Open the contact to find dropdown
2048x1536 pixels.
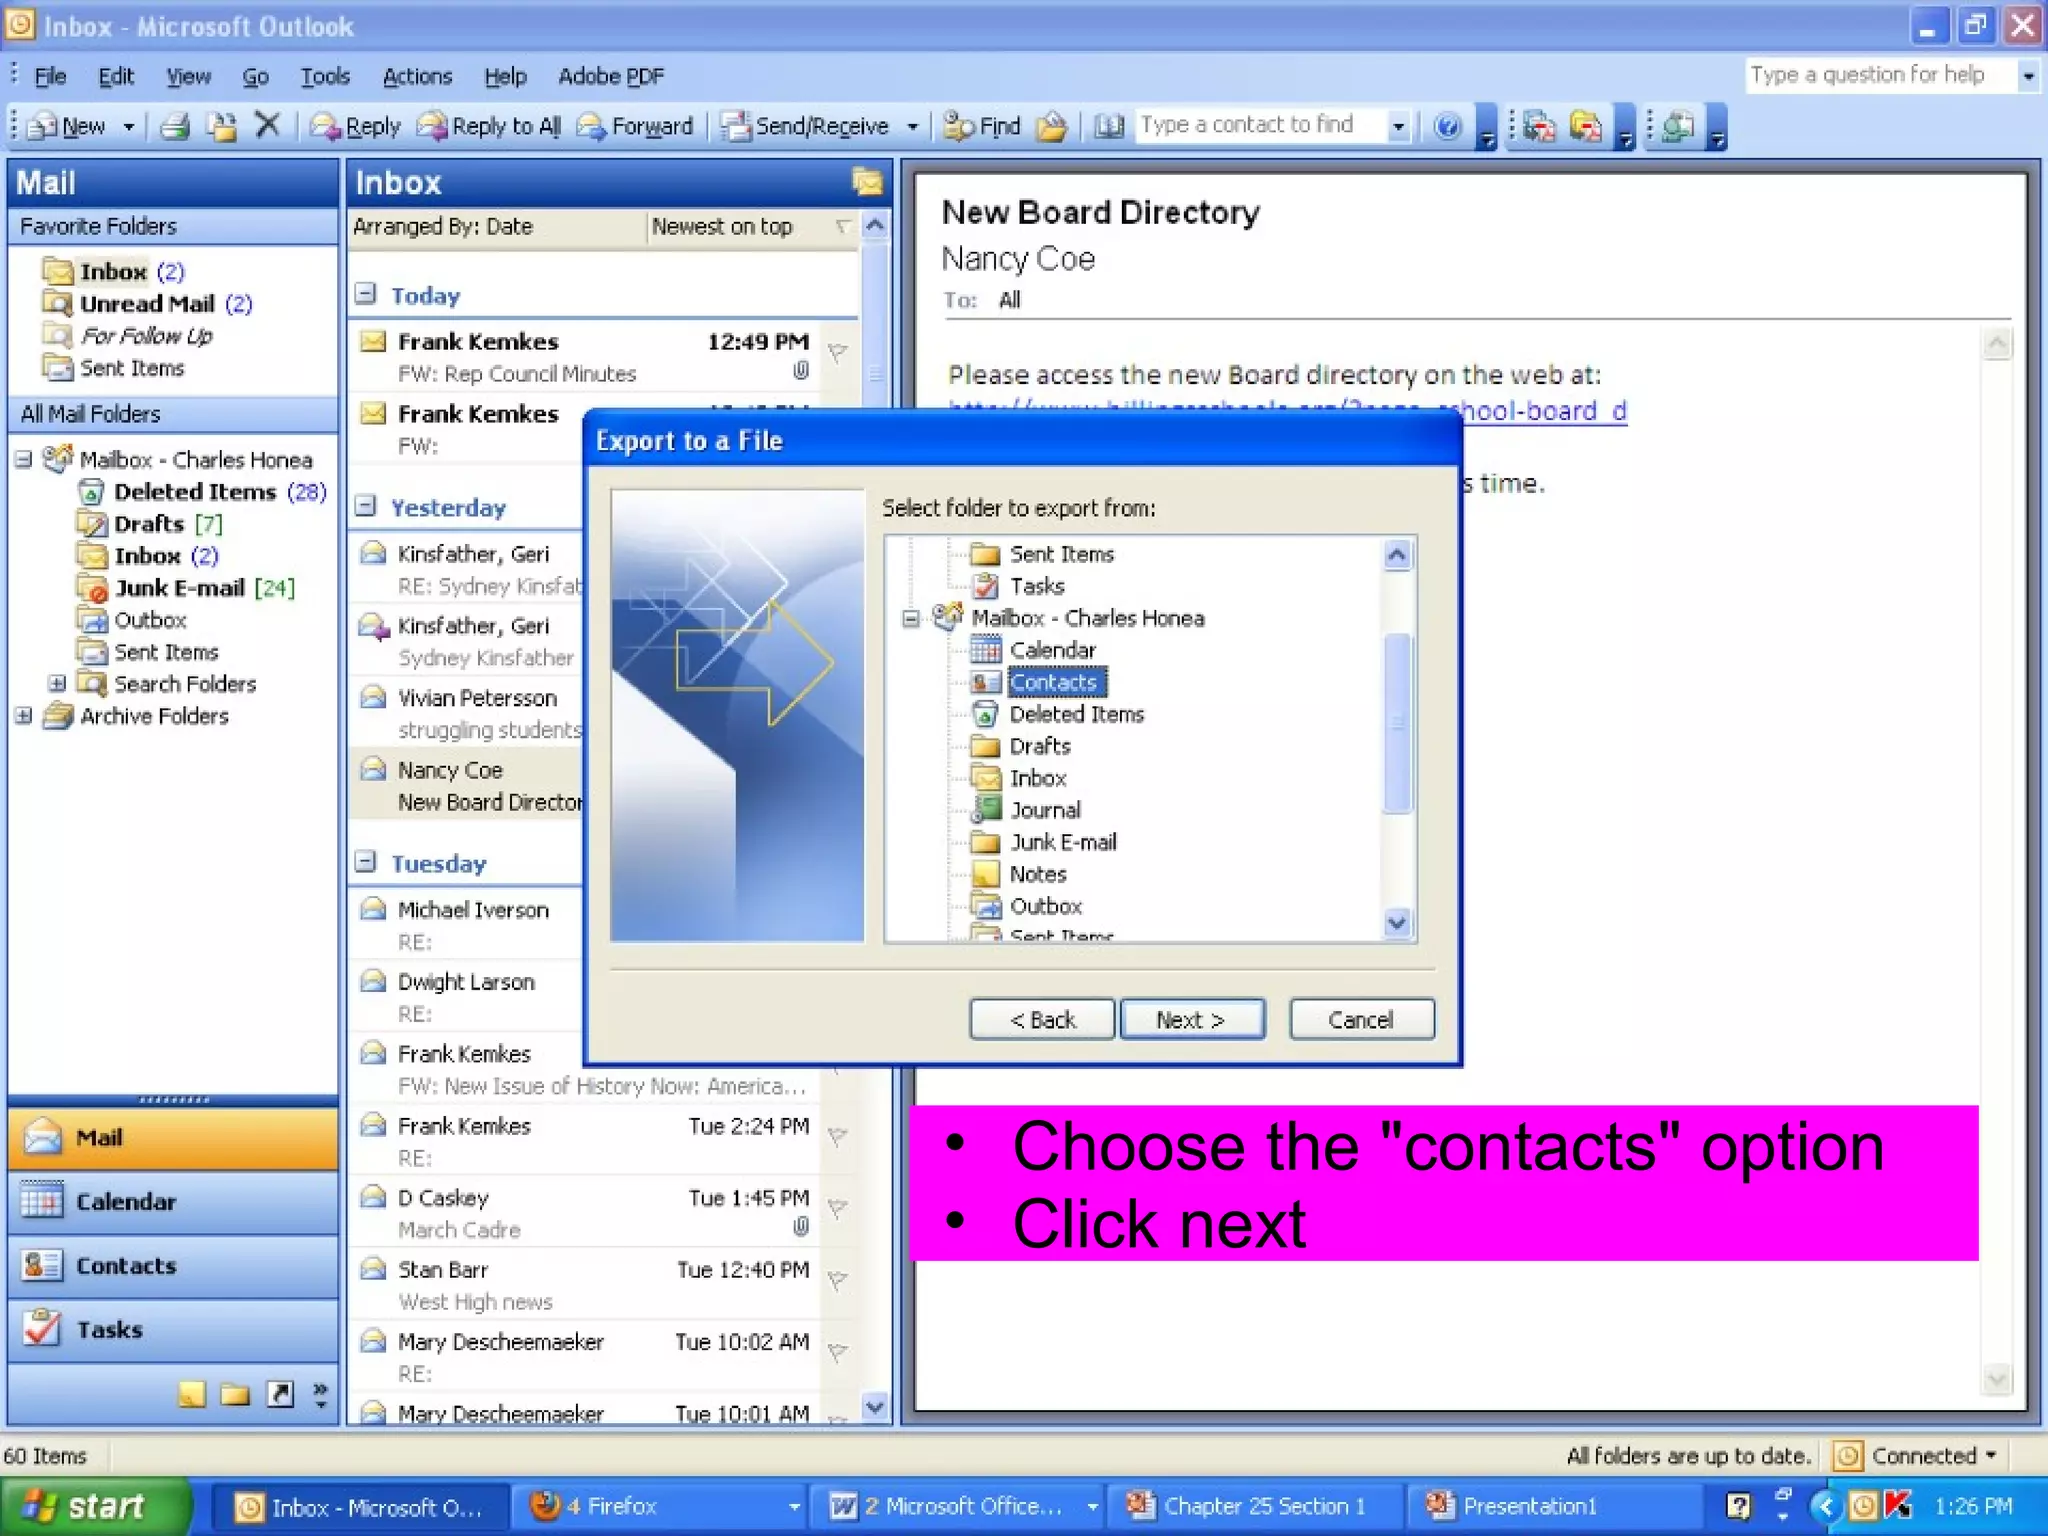pyautogui.click(x=1398, y=126)
